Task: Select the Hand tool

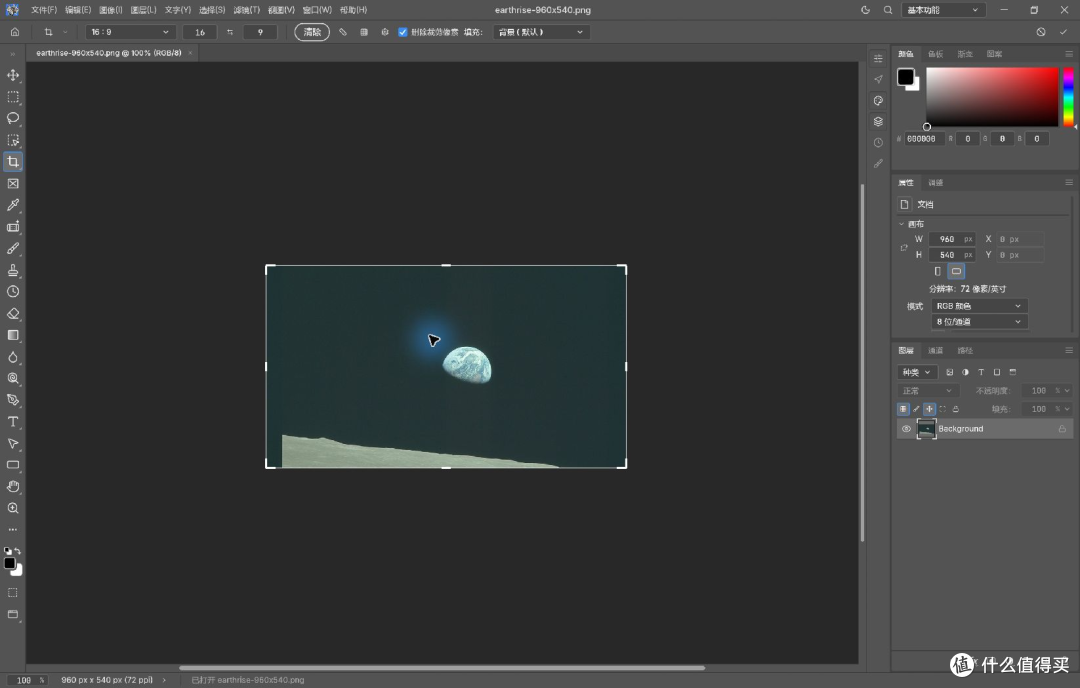Action: pyautogui.click(x=13, y=487)
